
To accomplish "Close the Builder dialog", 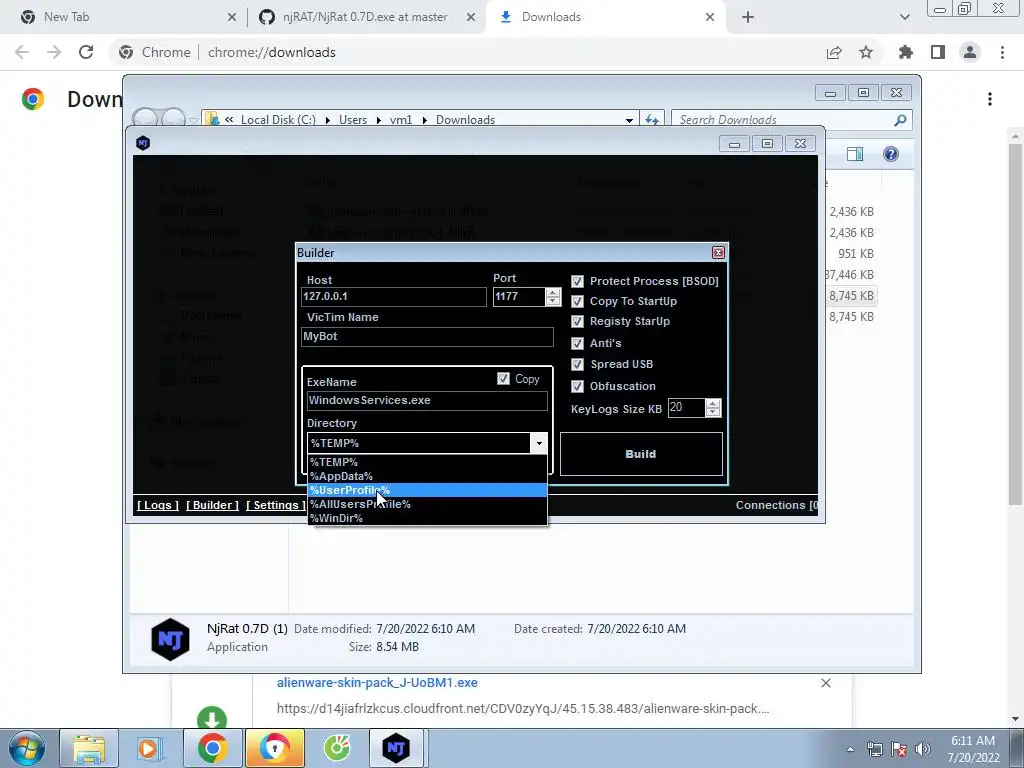I will (718, 253).
